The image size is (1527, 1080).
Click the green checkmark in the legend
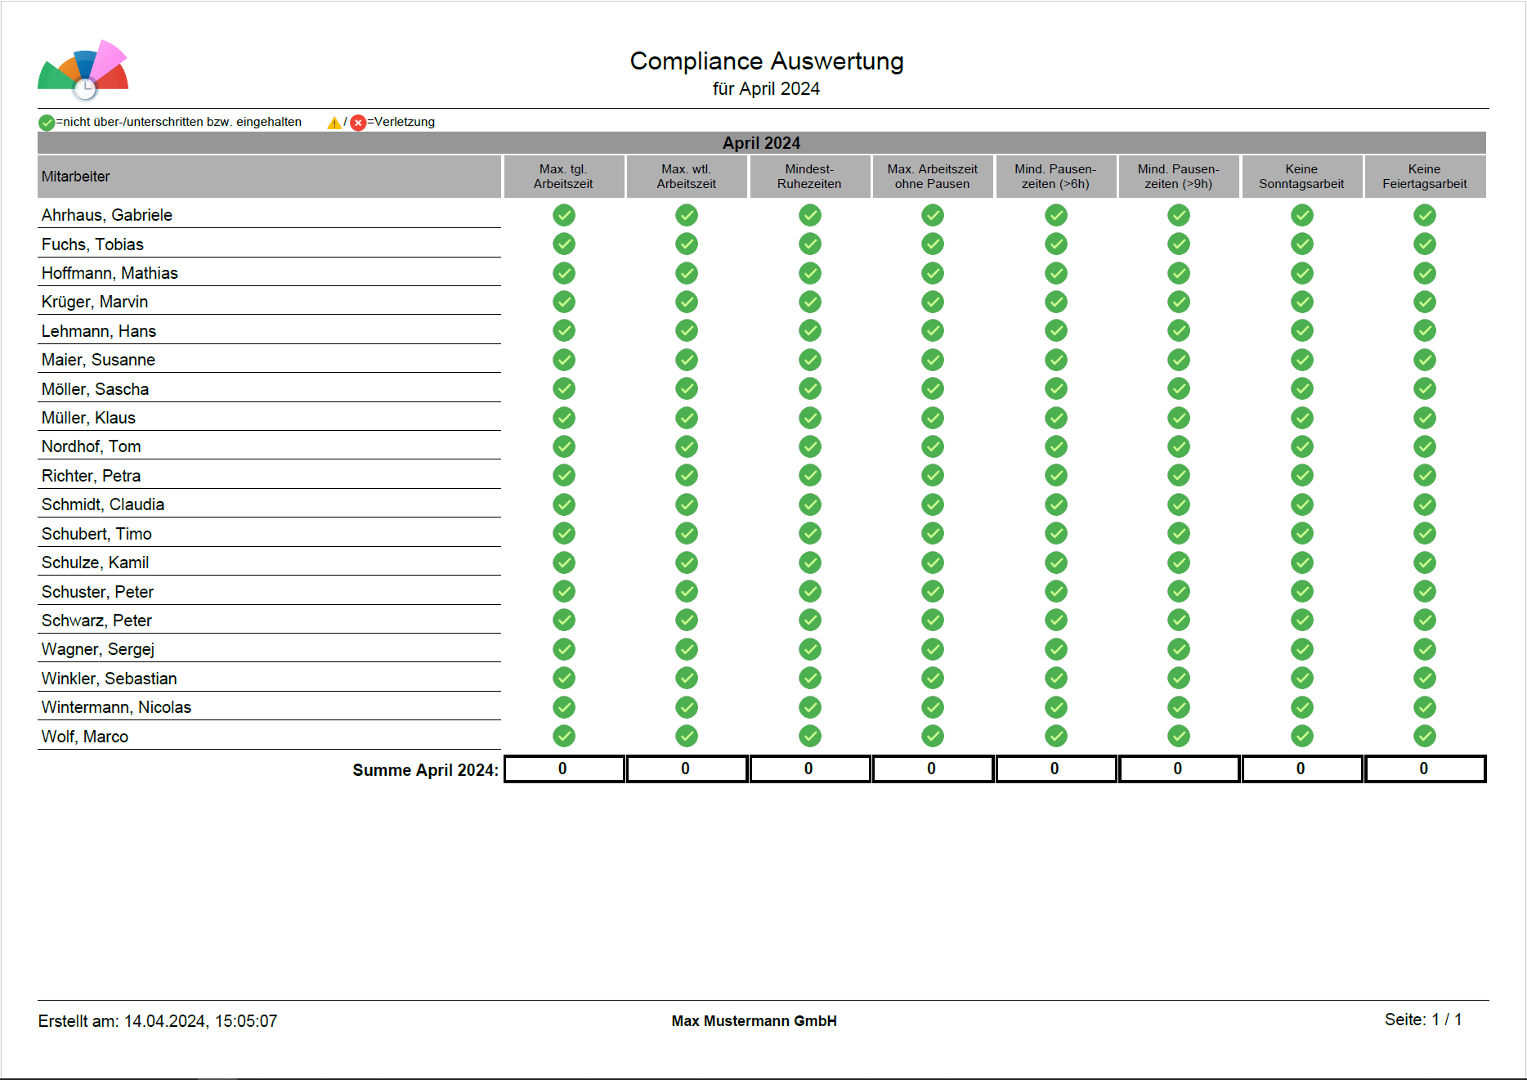point(46,123)
